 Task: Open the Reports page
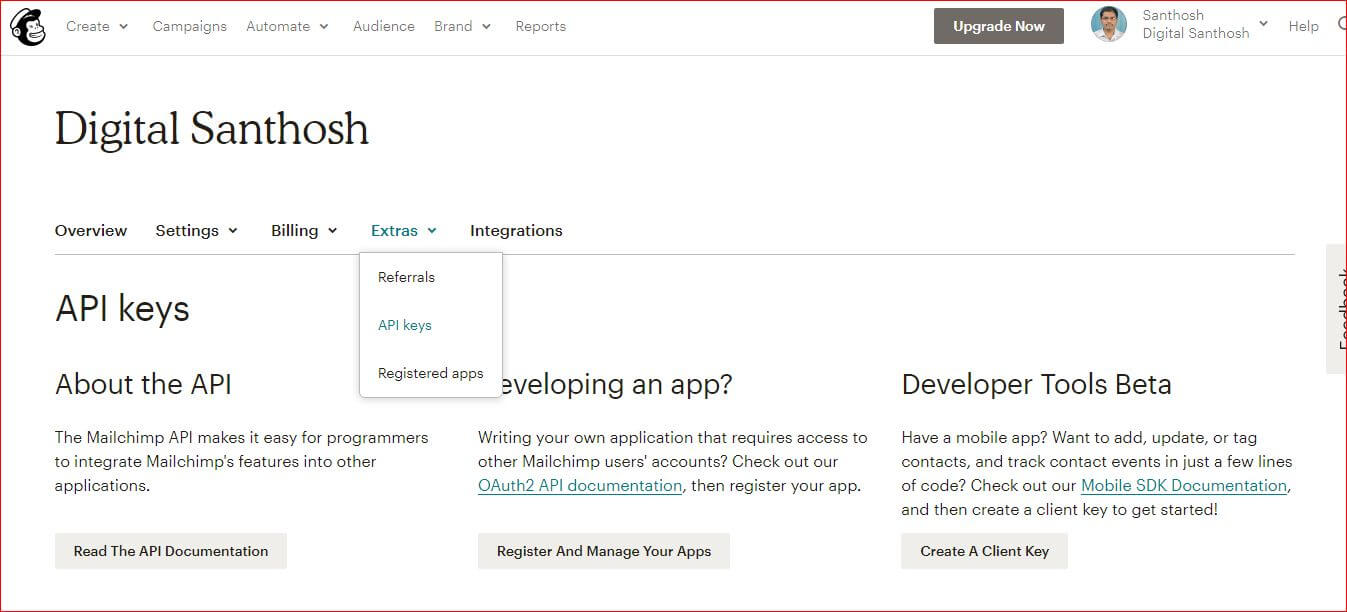540,26
